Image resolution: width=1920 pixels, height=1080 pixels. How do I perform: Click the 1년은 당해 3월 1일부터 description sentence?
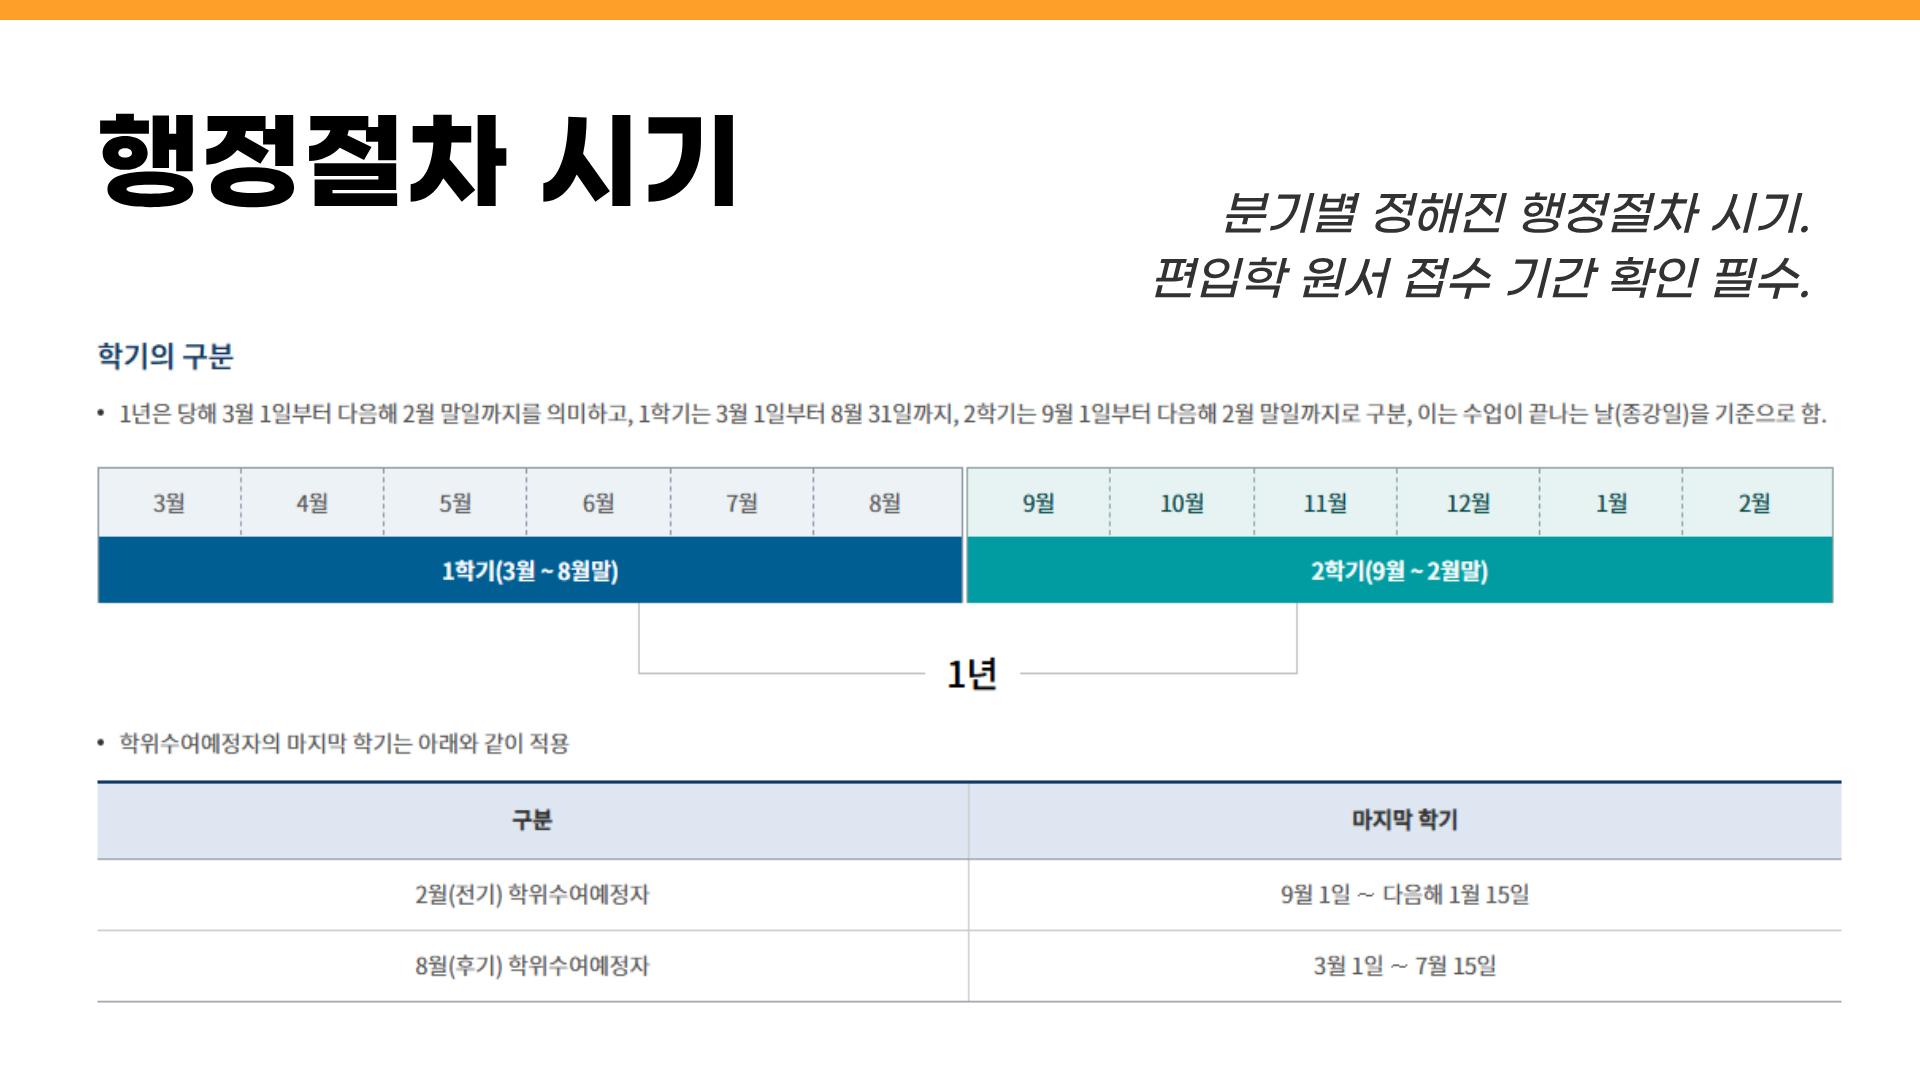pos(972,414)
